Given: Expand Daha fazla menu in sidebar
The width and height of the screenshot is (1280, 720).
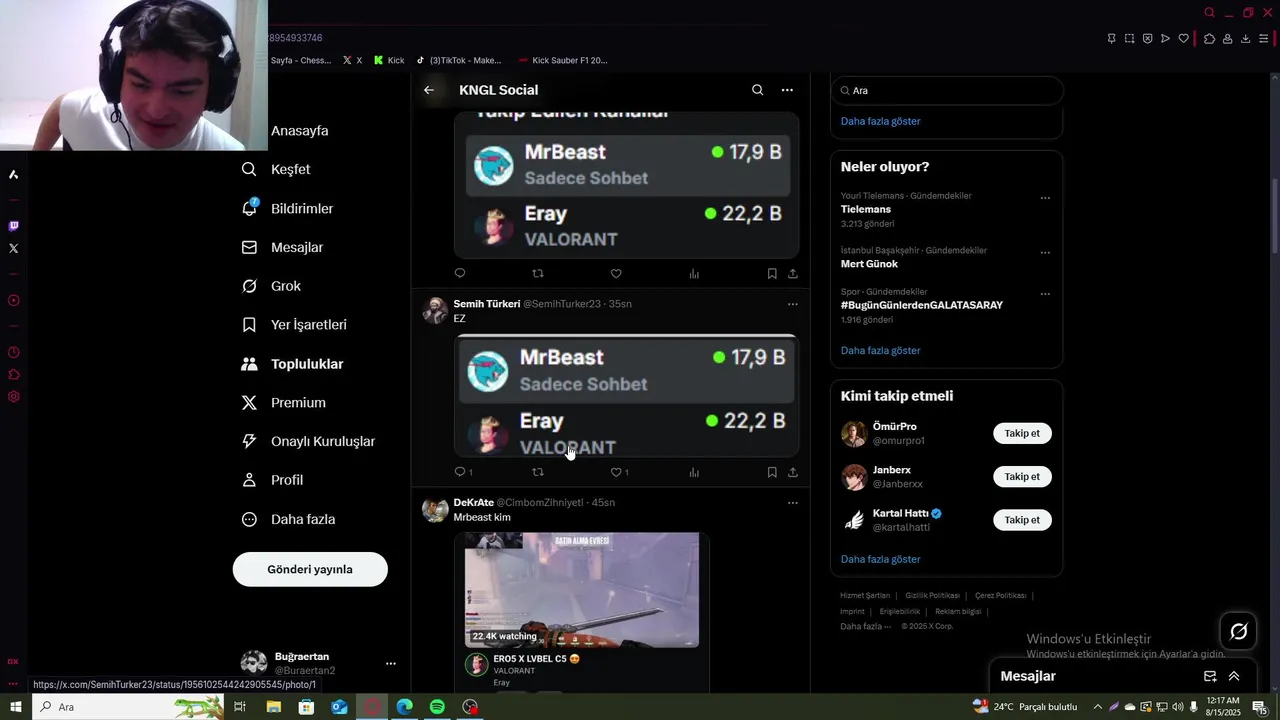Looking at the screenshot, I should click(x=303, y=520).
